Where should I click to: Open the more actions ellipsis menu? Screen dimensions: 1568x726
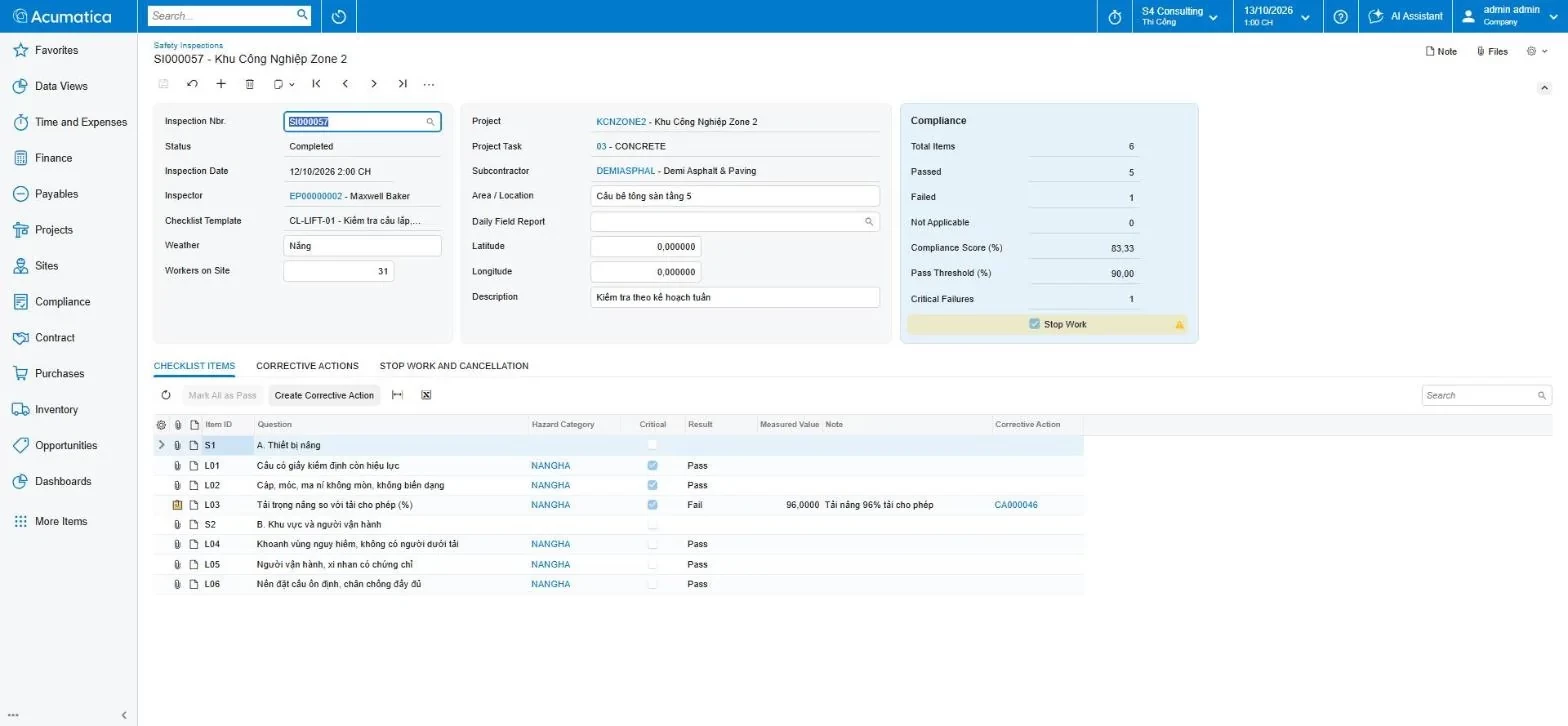point(430,84)
